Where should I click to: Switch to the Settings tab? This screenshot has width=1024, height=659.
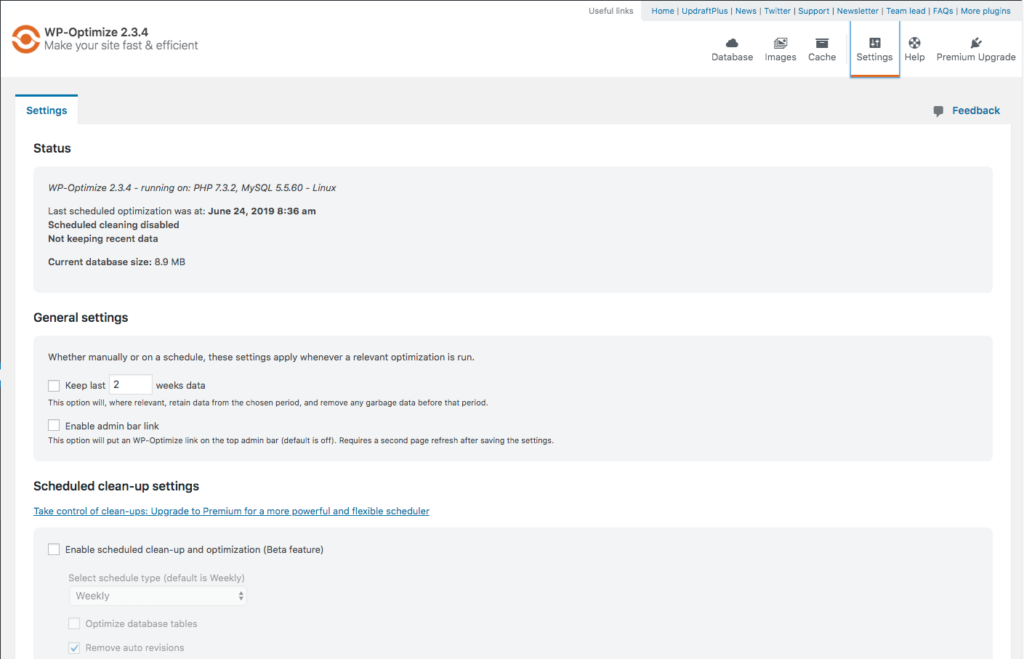click(46, 110)
